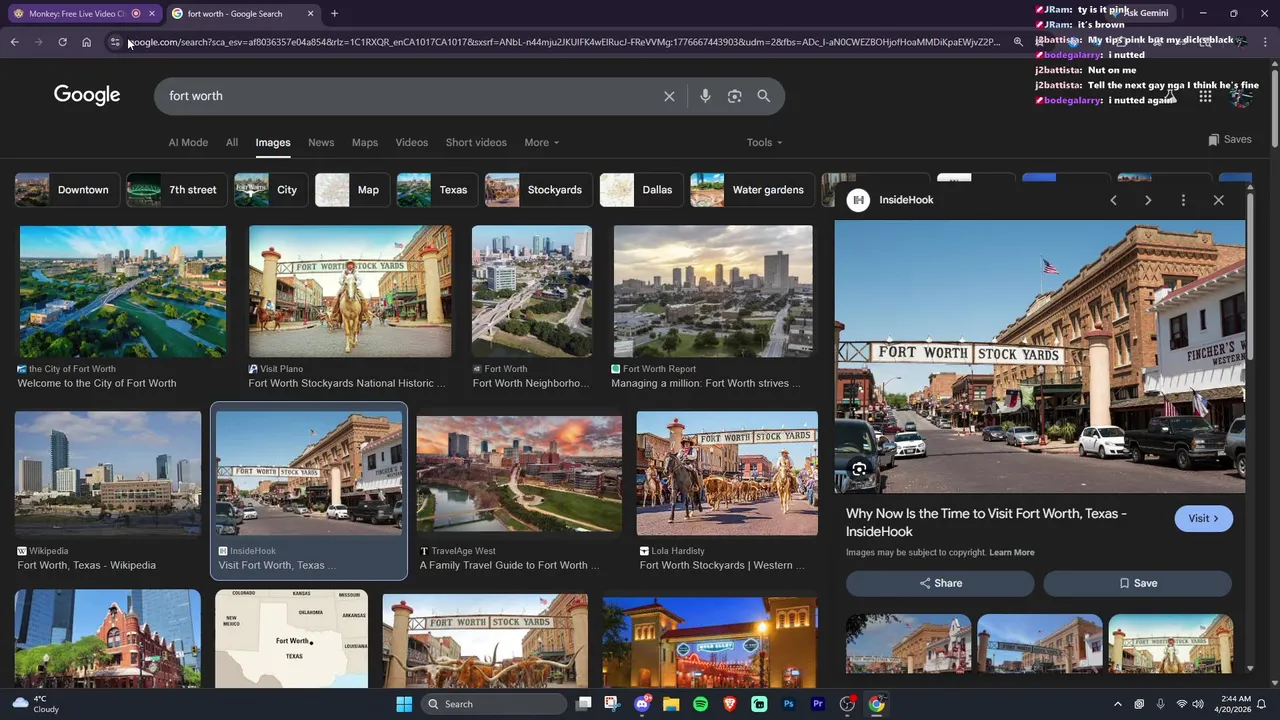This screenshot has height=720, width=1280.
Task: Close the 'fort worth - Google Search' tab
Action: click(x=310, y=14)
